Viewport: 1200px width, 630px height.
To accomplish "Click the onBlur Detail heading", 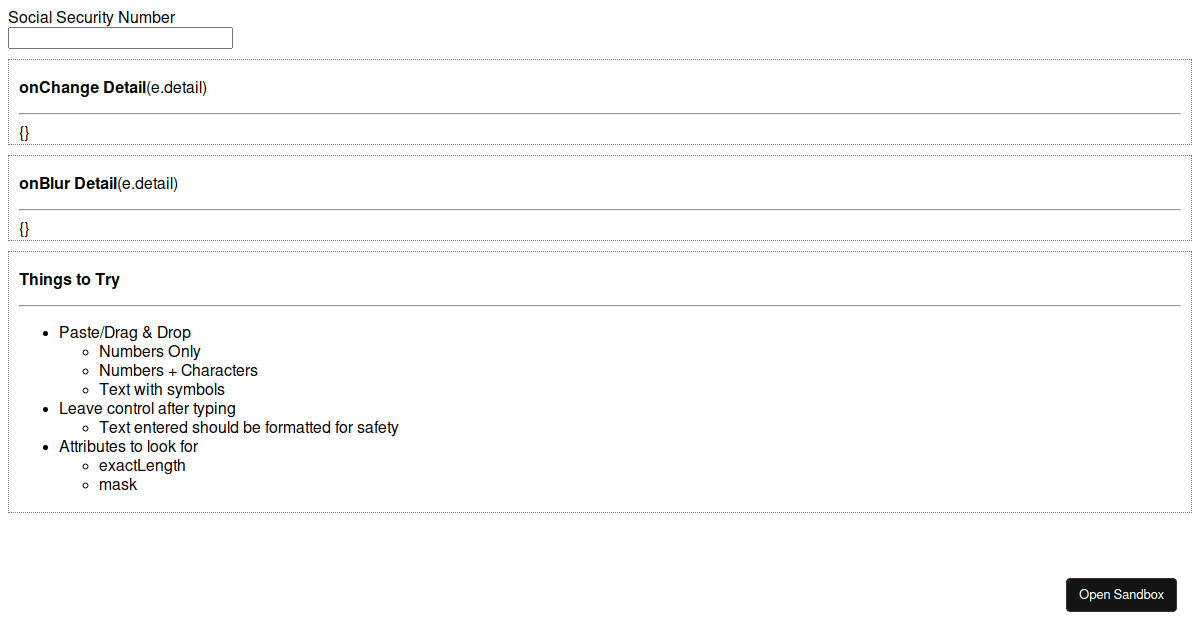I will (68, 183).
